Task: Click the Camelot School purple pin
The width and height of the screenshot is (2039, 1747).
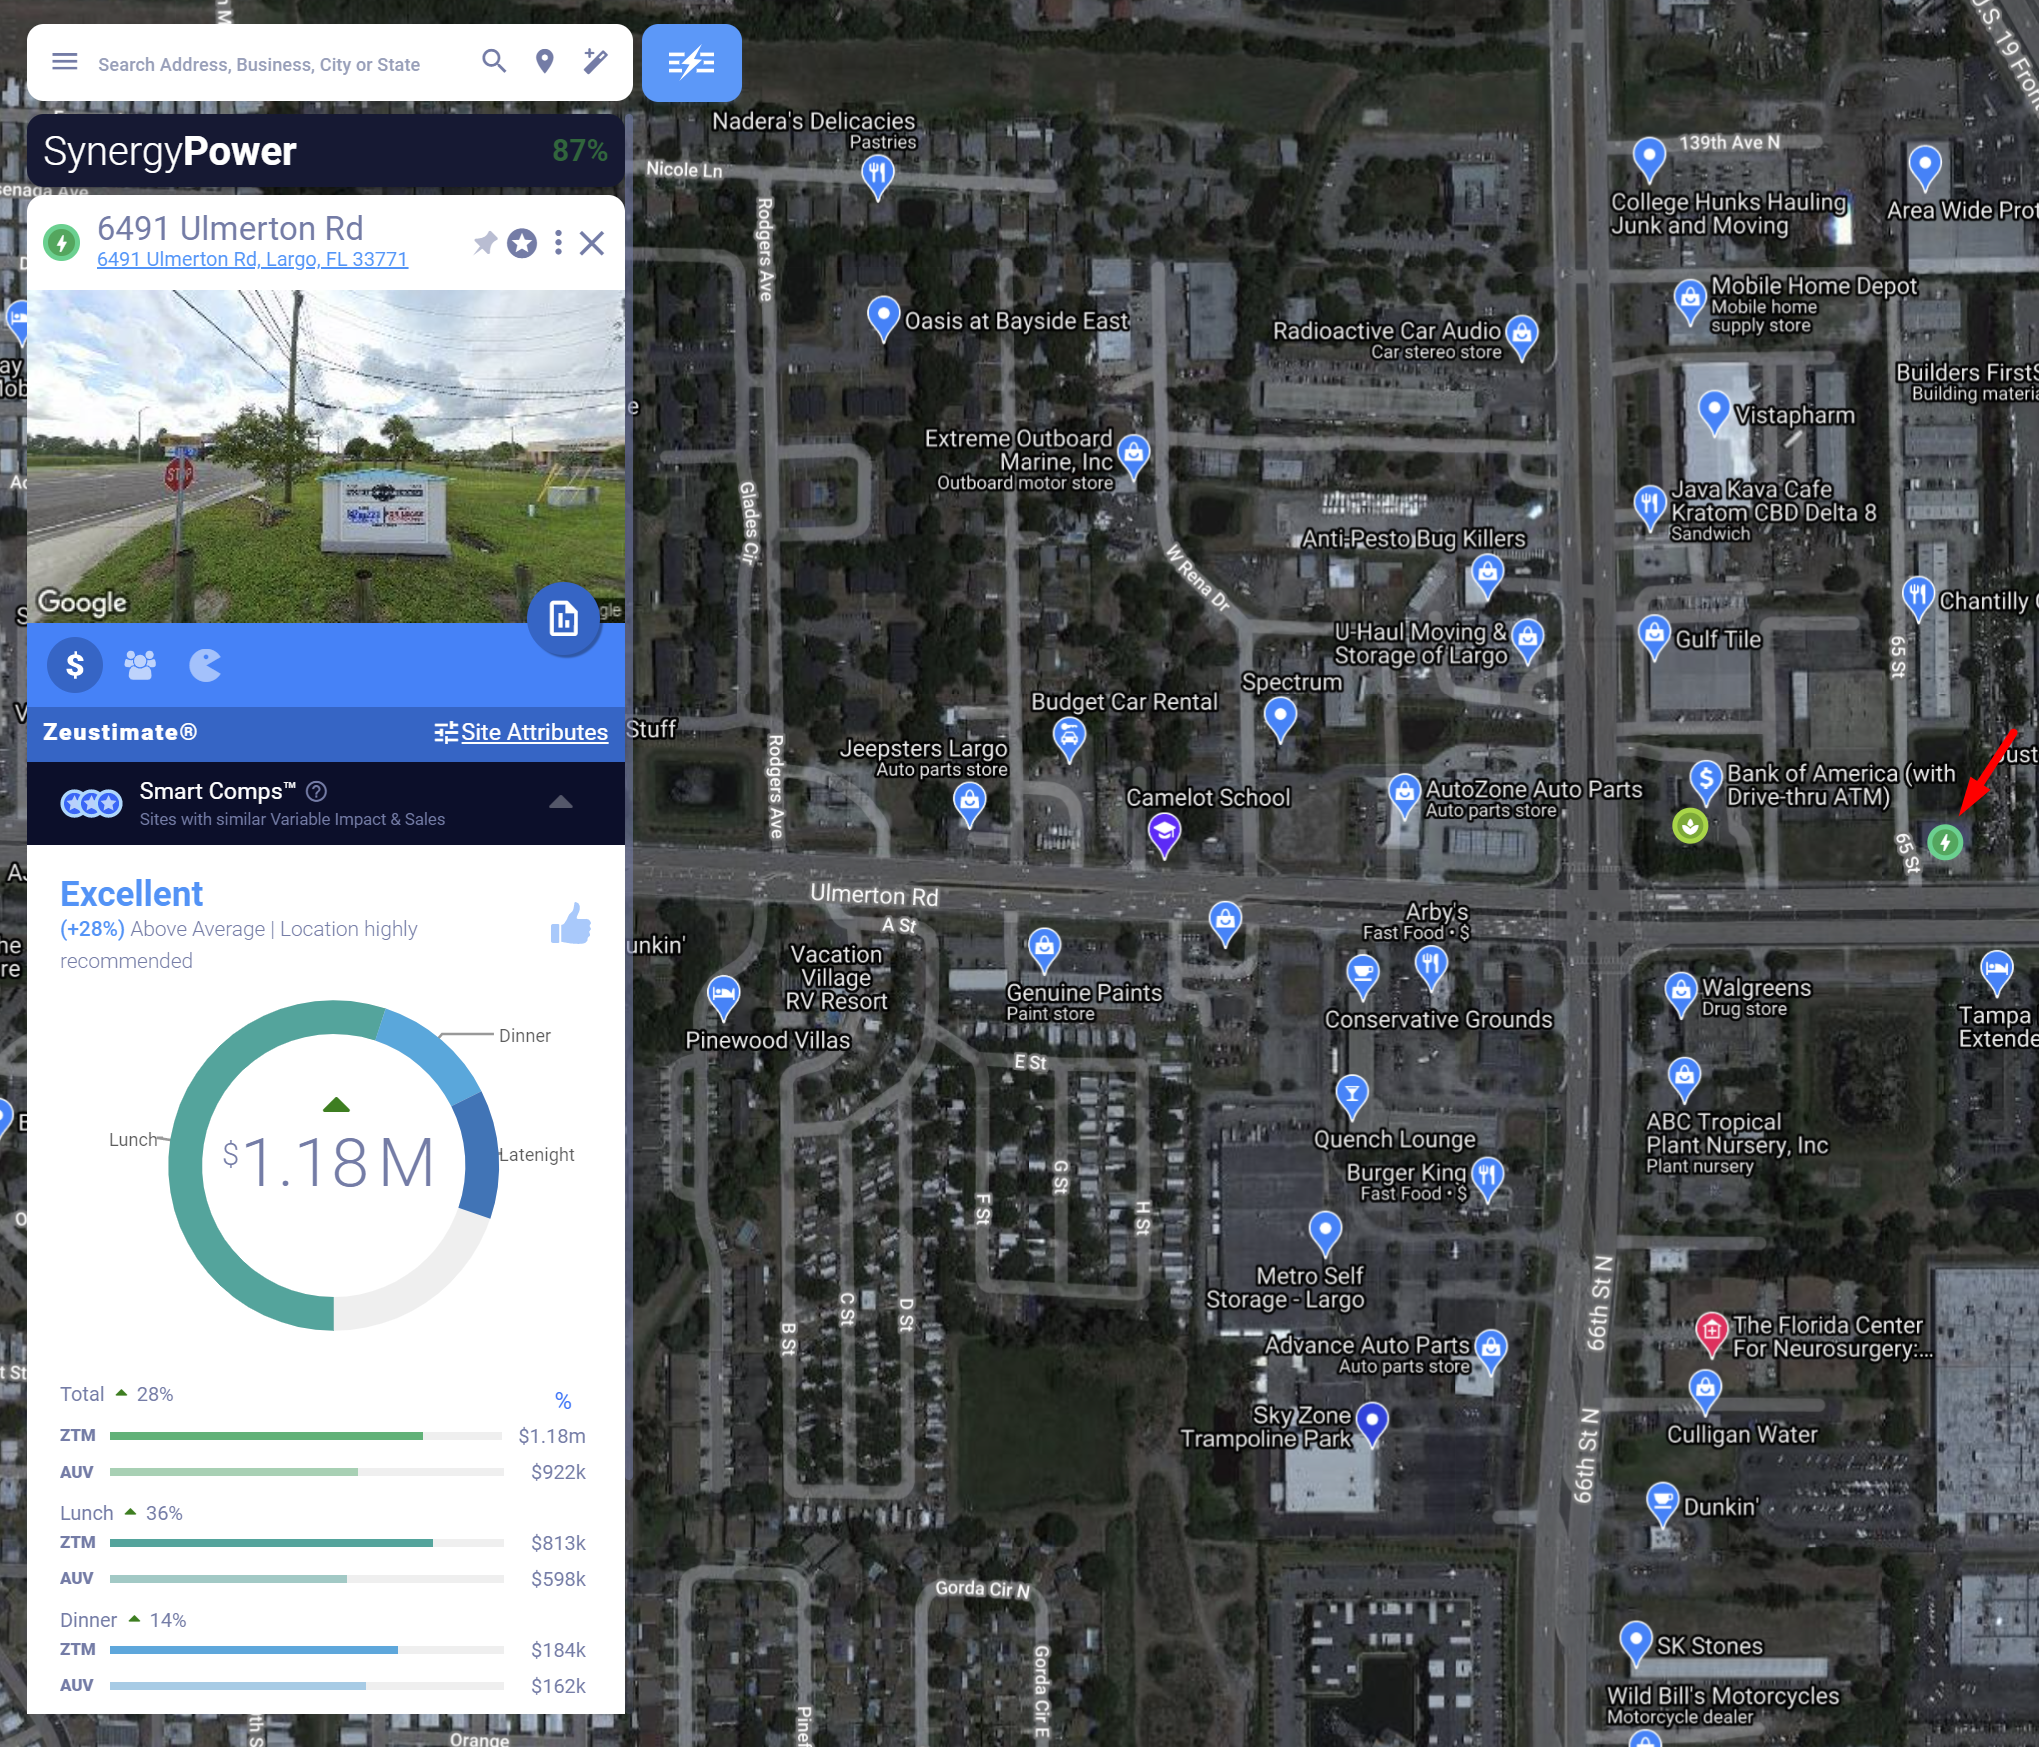Action: 1164,834
